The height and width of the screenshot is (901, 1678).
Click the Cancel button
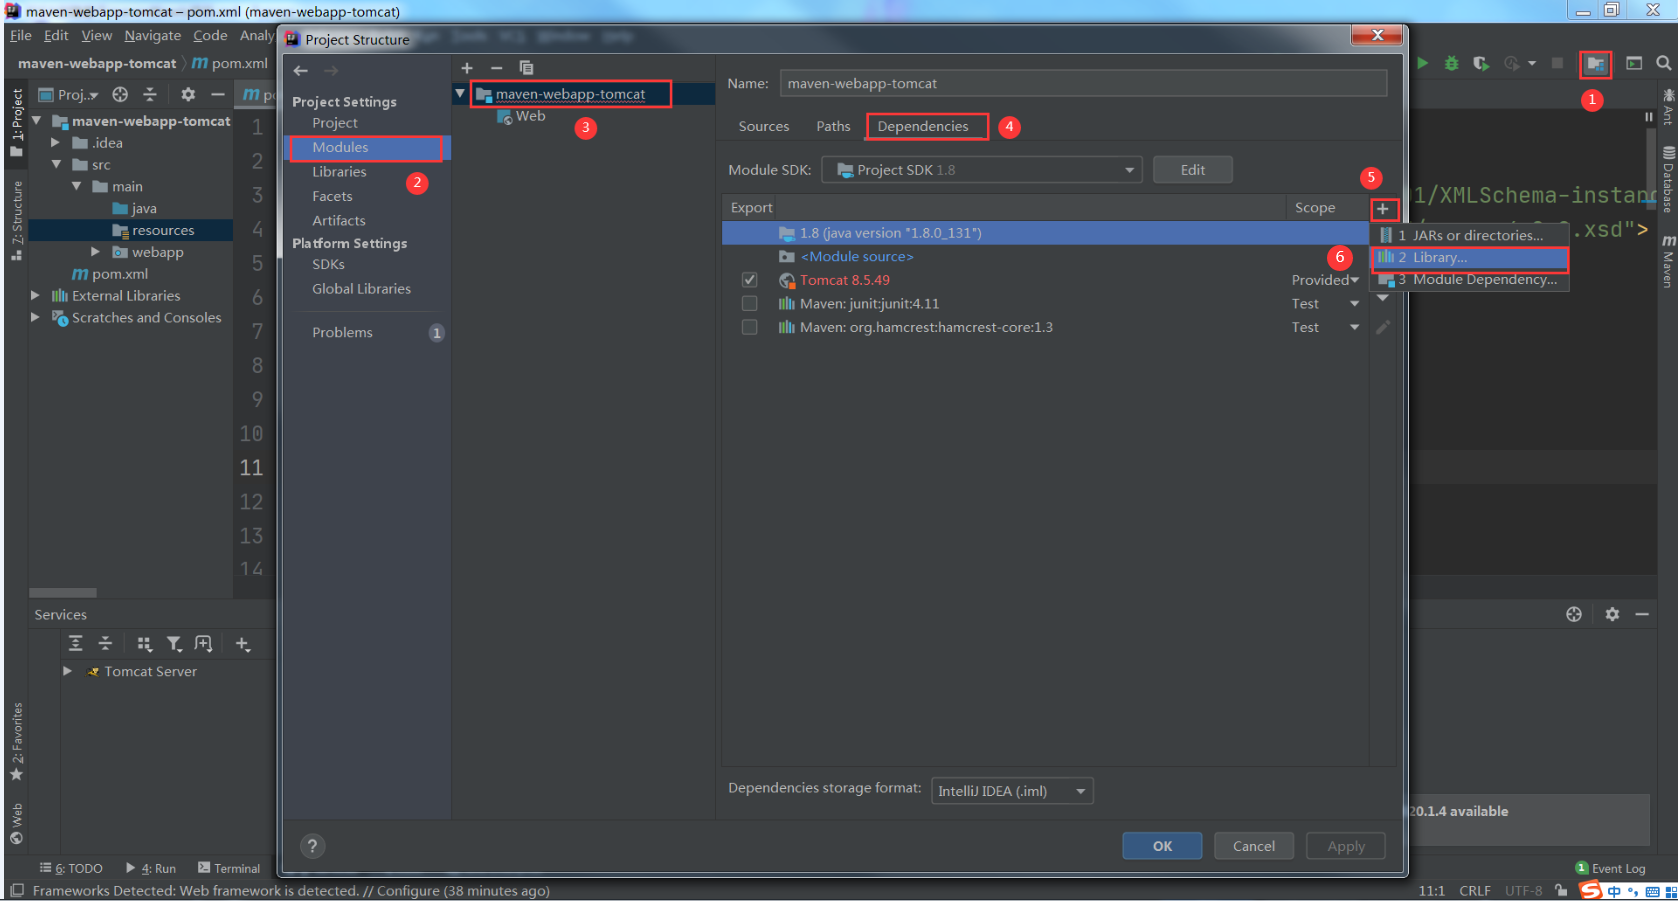1254,846
